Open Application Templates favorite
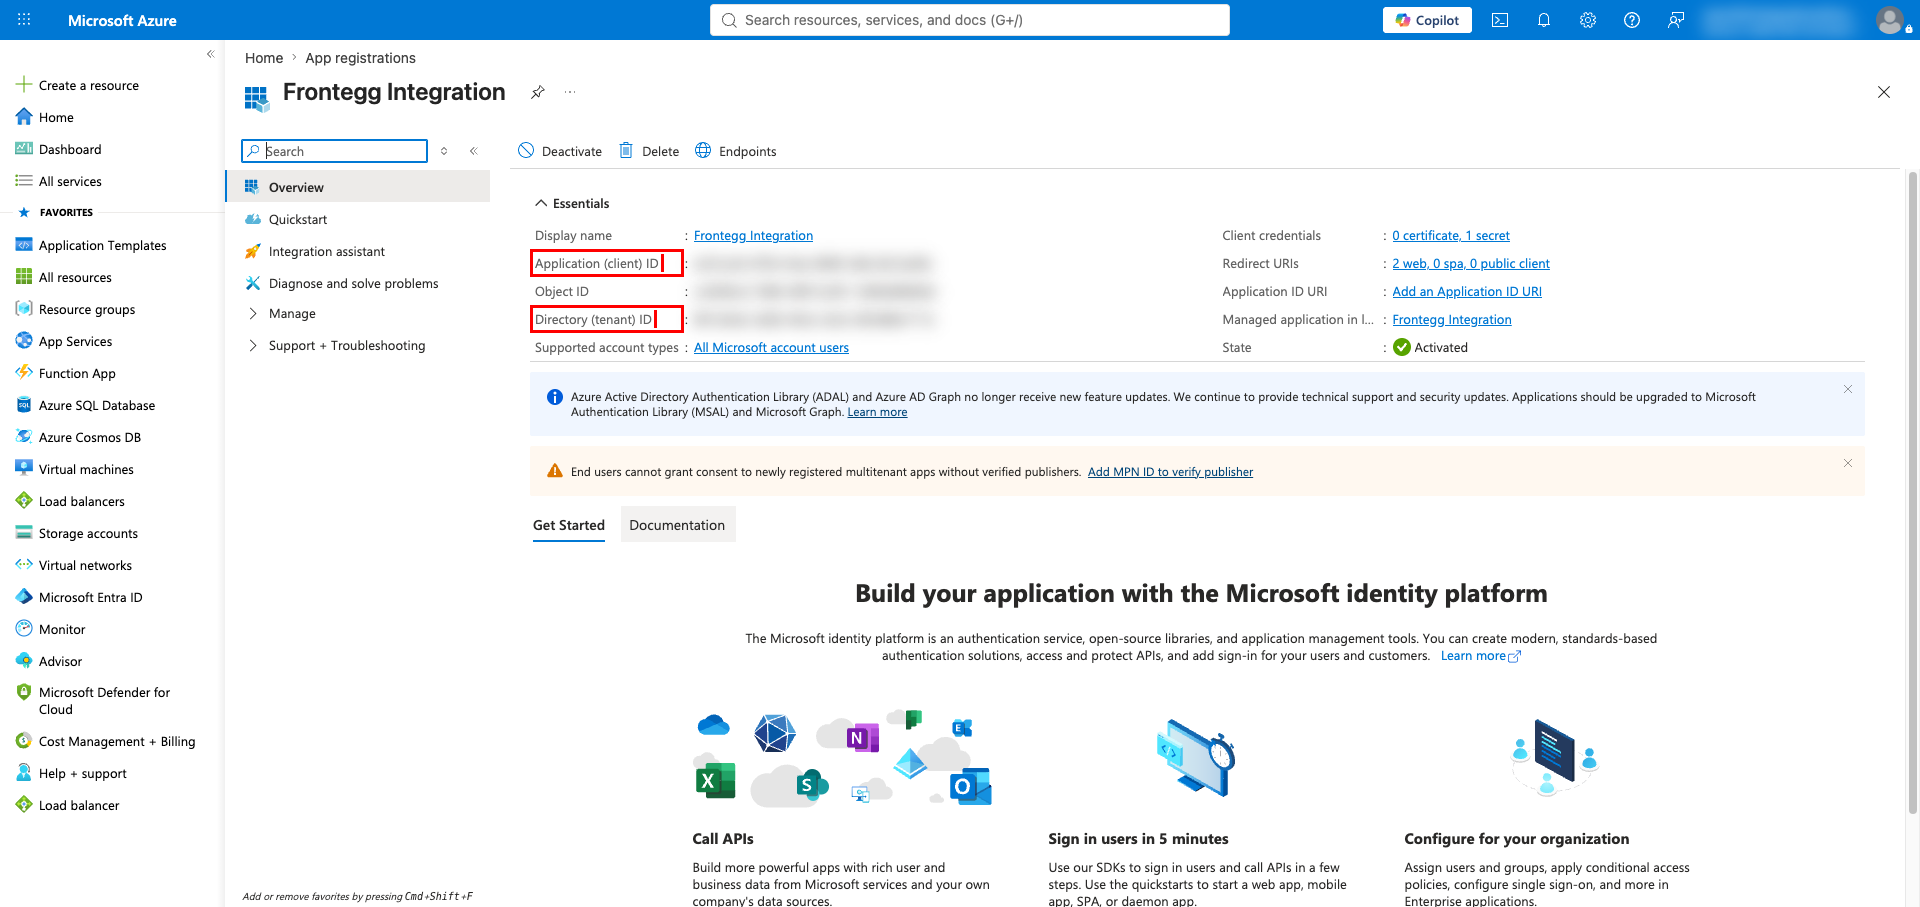Image resolution: width=1920 pixels, height=907 pixels. point(102,245)
